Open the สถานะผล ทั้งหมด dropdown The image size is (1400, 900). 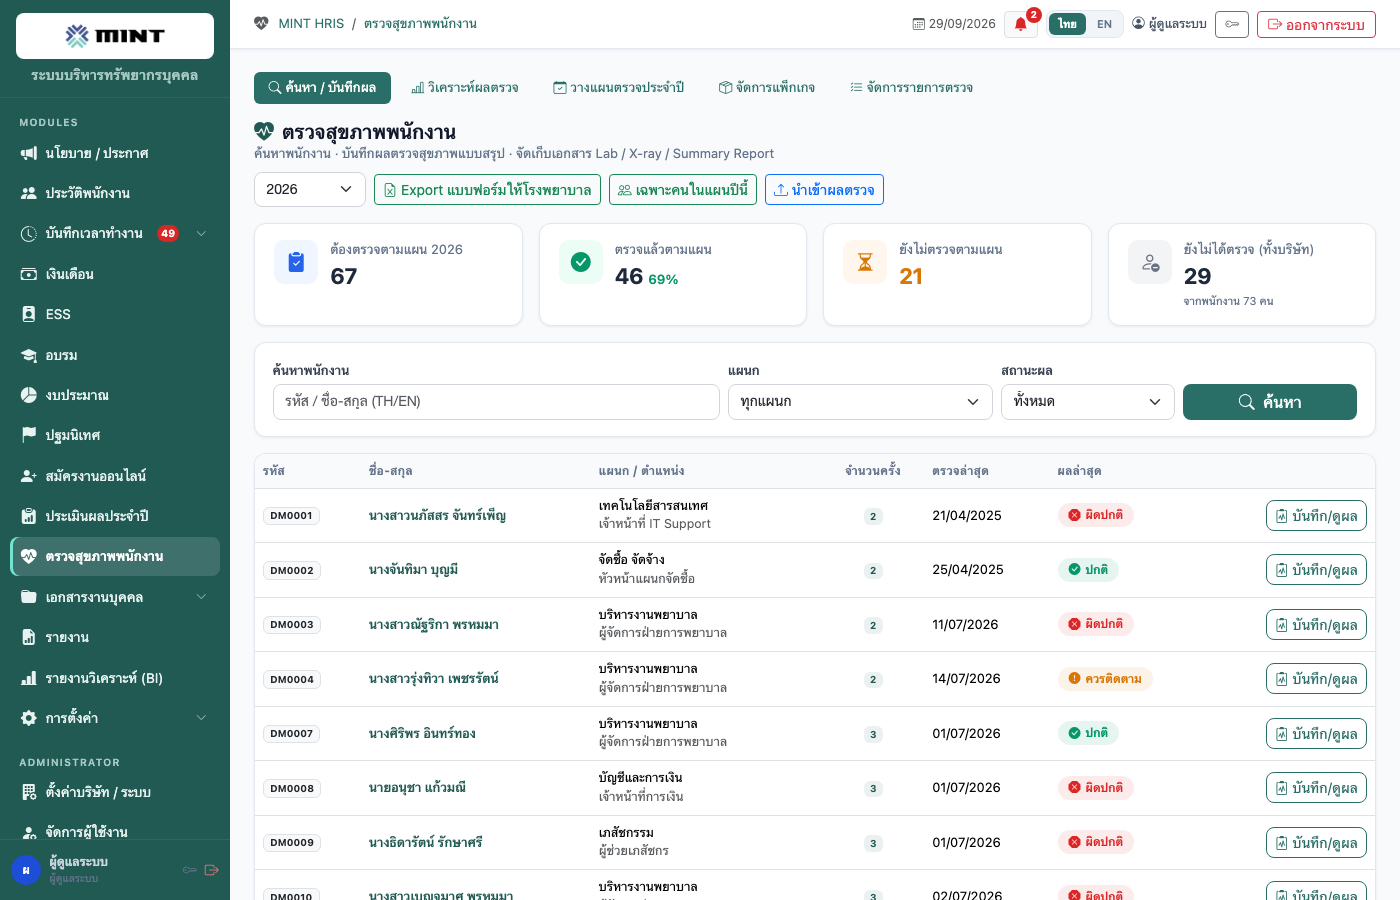point(1087,401)
